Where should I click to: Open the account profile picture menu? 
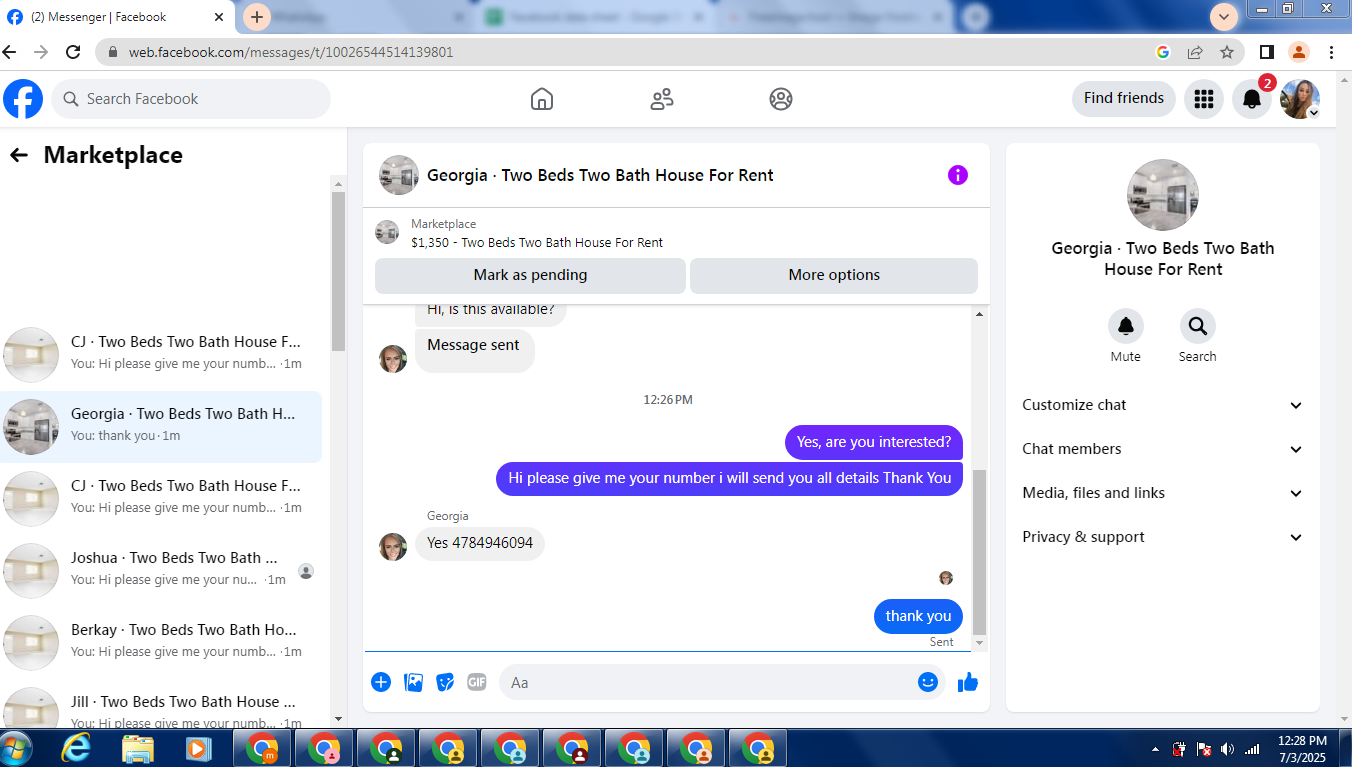point(1300,99)
